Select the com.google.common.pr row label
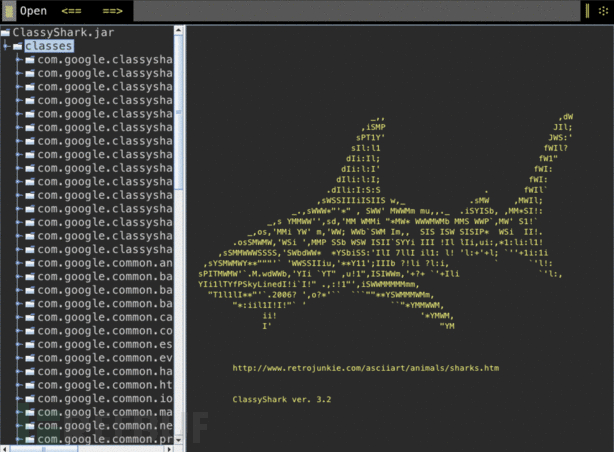This screenshot has height=452, width=614. tap(105, 439)
